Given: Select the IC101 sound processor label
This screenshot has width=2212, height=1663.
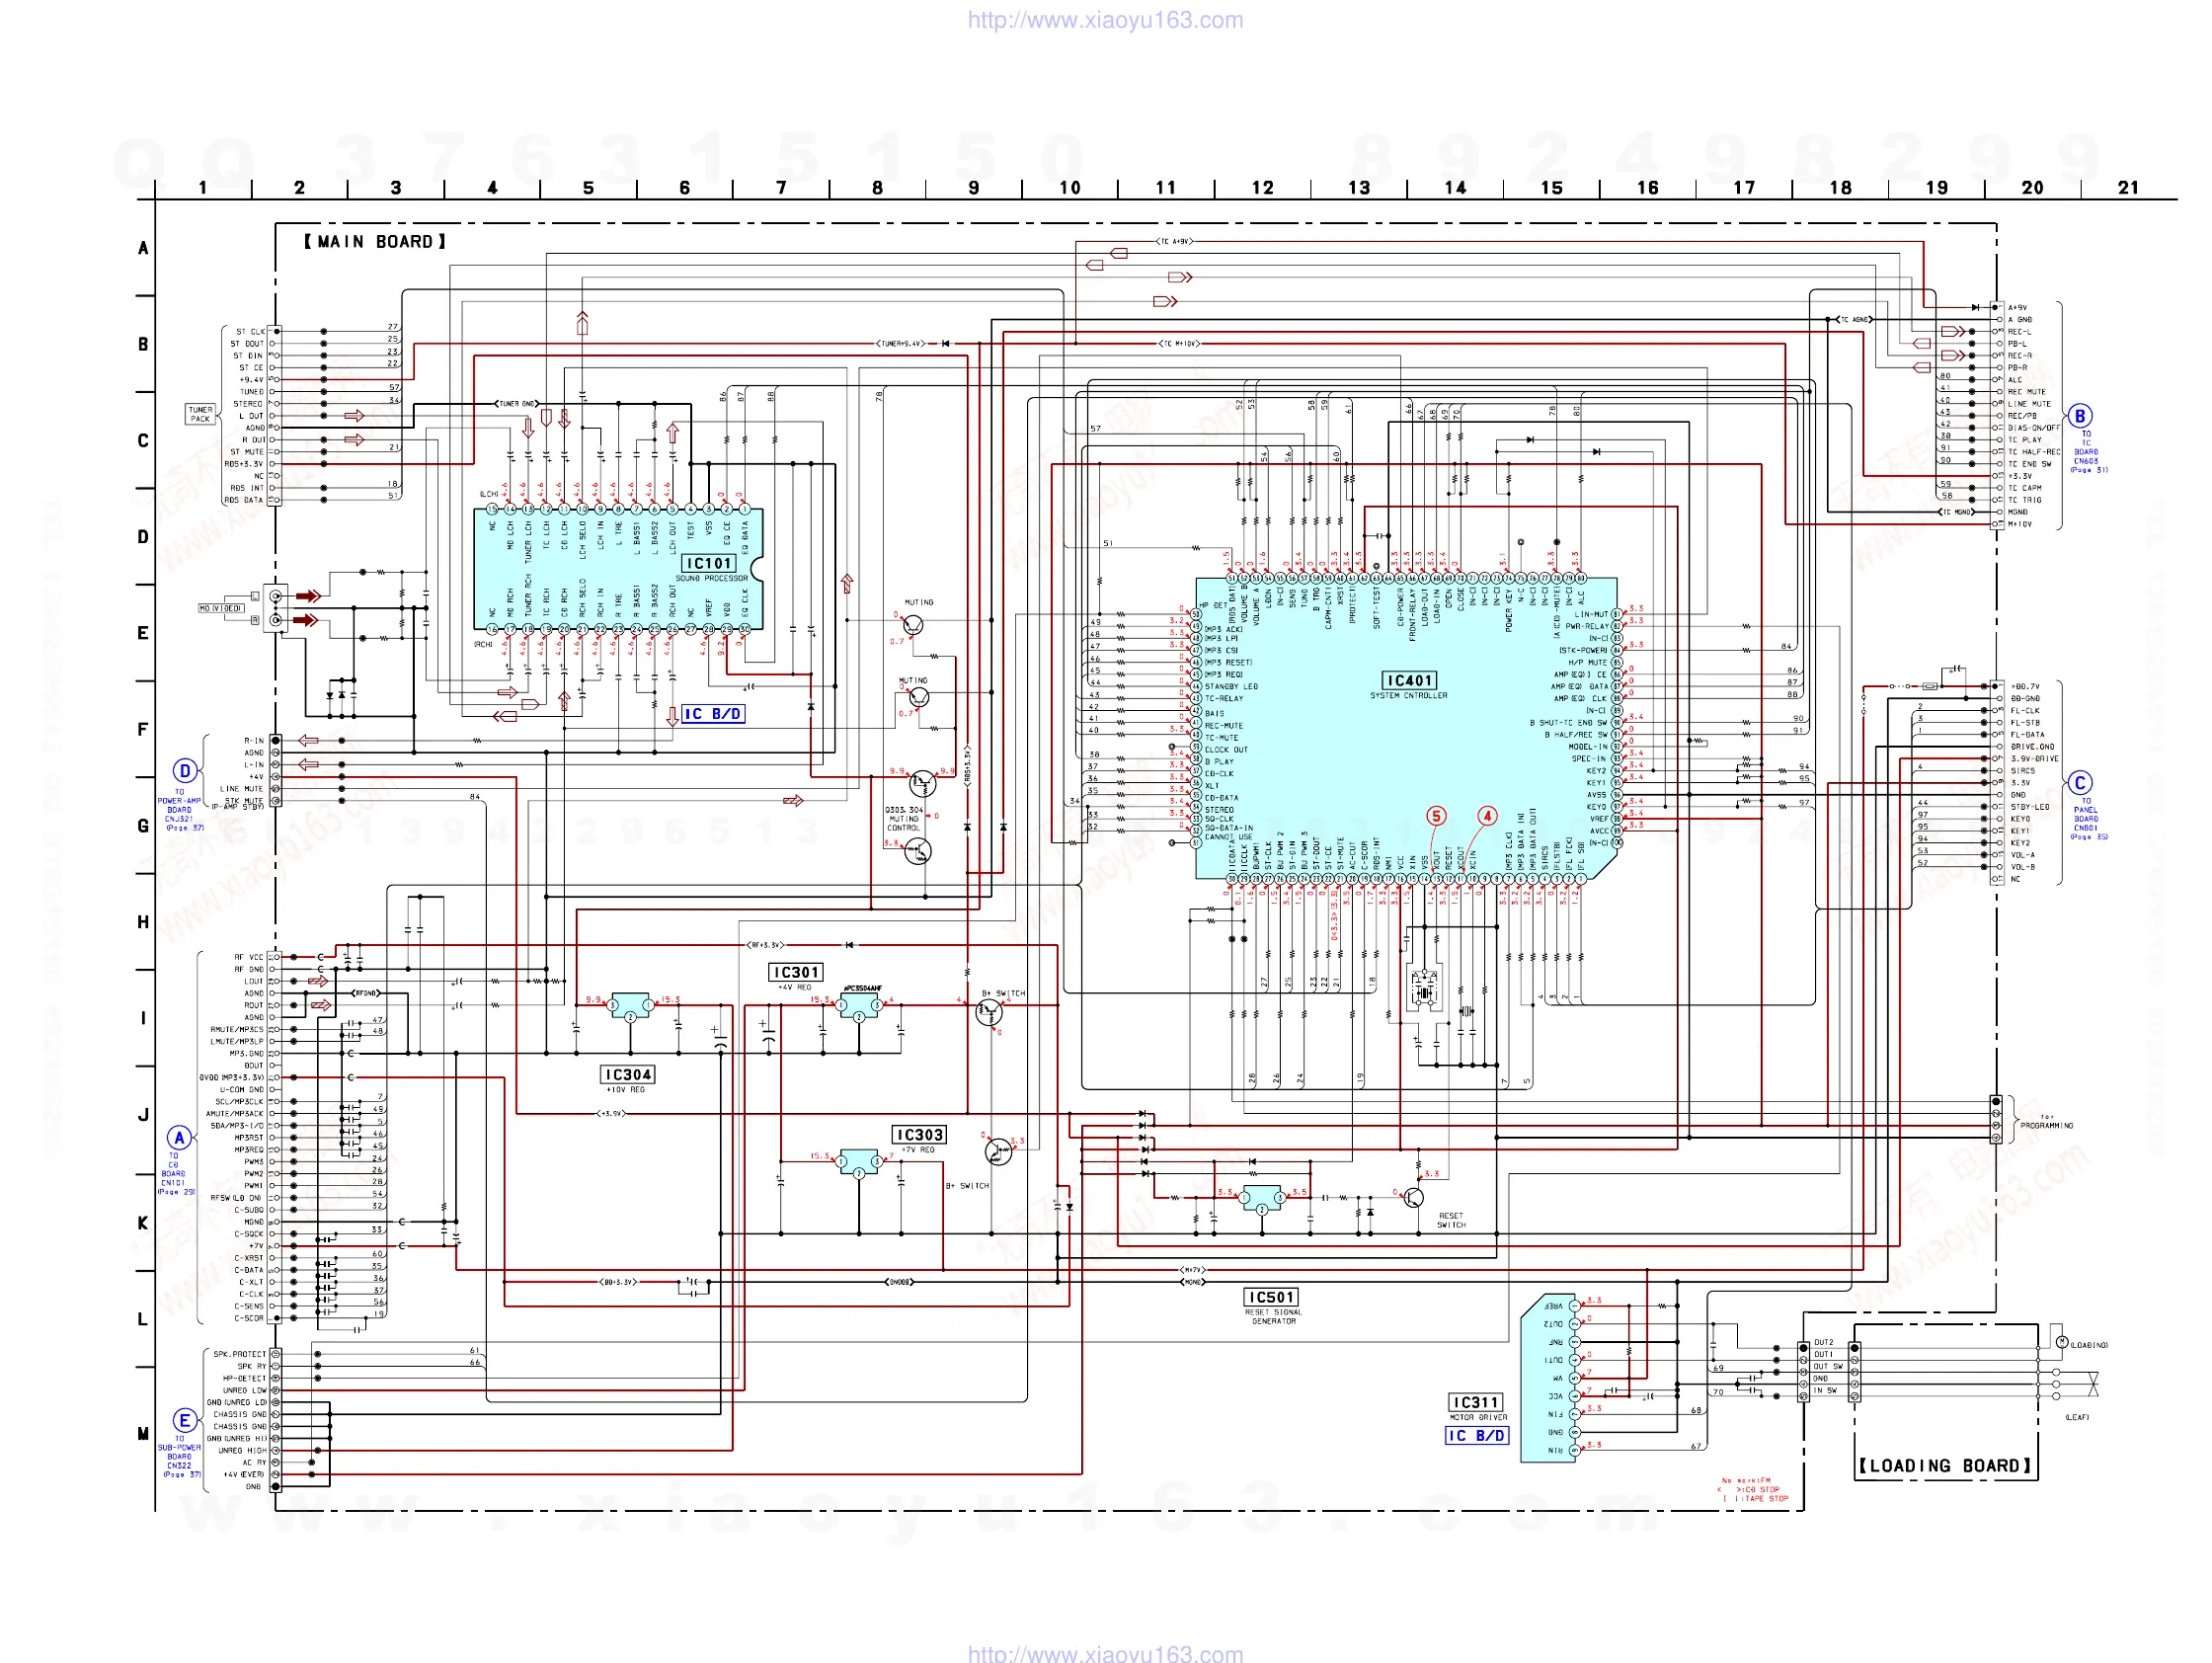Looking at the screenshot, I should click(709, 564).
